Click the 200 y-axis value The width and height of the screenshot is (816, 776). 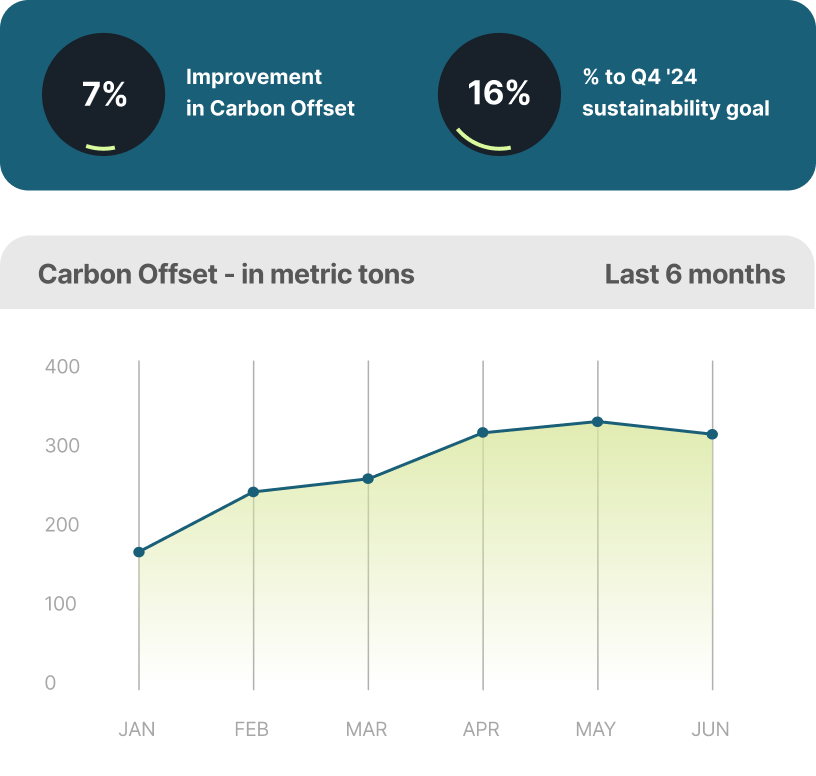point(62,525)
